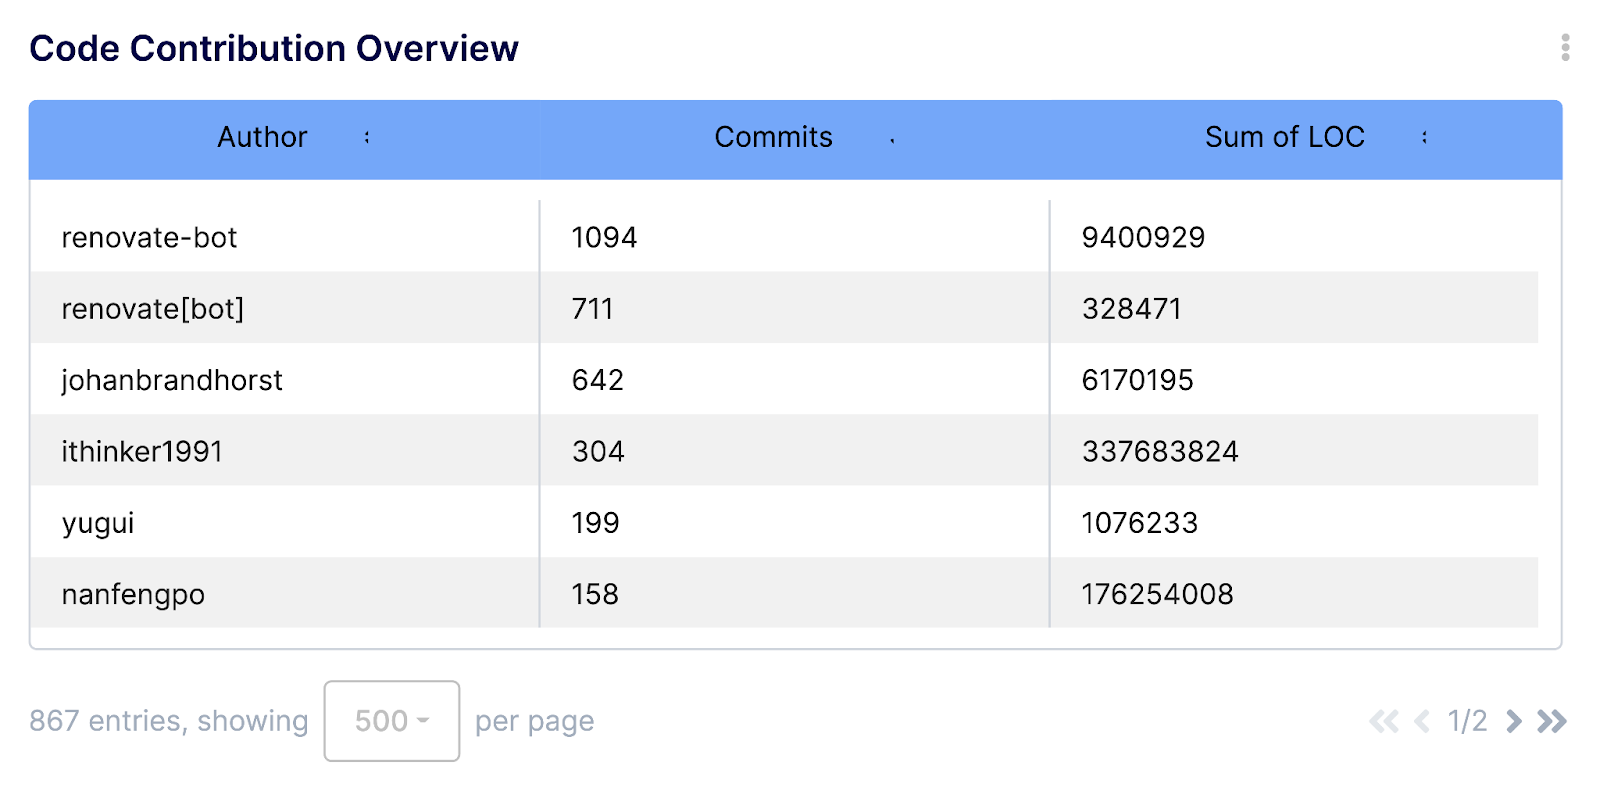This screenshot has height=791, width=1600.
Task: Click the 337683824 LOC value
Action: pyautogui.click(x=1160, y=451)
